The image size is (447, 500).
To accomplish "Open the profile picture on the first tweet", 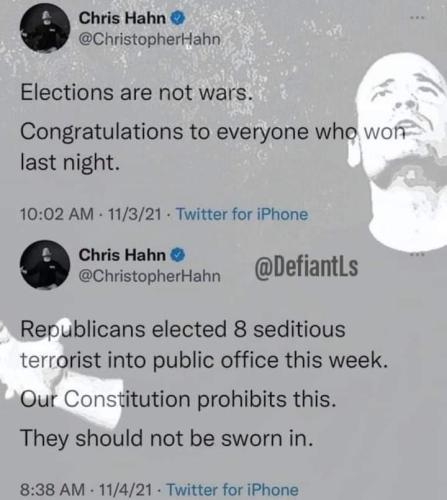I will (x=45, y=27).
